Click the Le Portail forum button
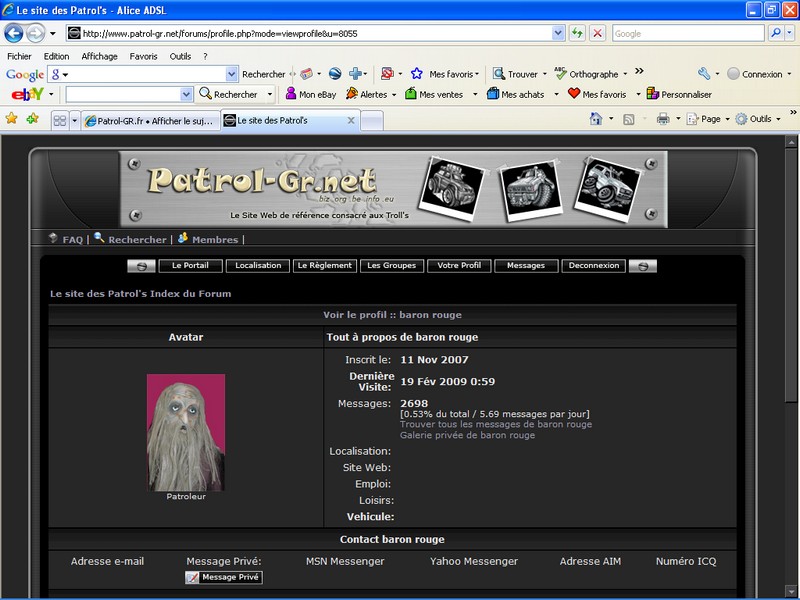This screenshot has width=800, height=600. click(190, 265)
